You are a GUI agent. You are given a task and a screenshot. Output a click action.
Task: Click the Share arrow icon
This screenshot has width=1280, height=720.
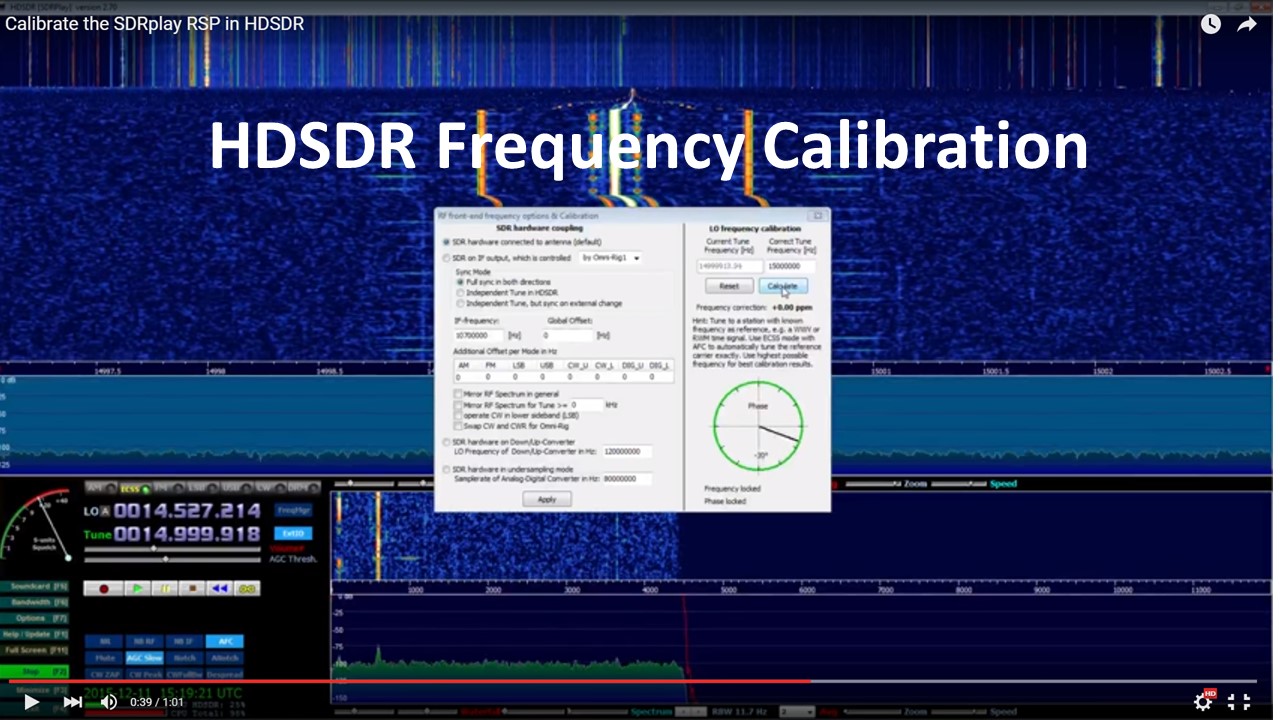[1246, 24]
